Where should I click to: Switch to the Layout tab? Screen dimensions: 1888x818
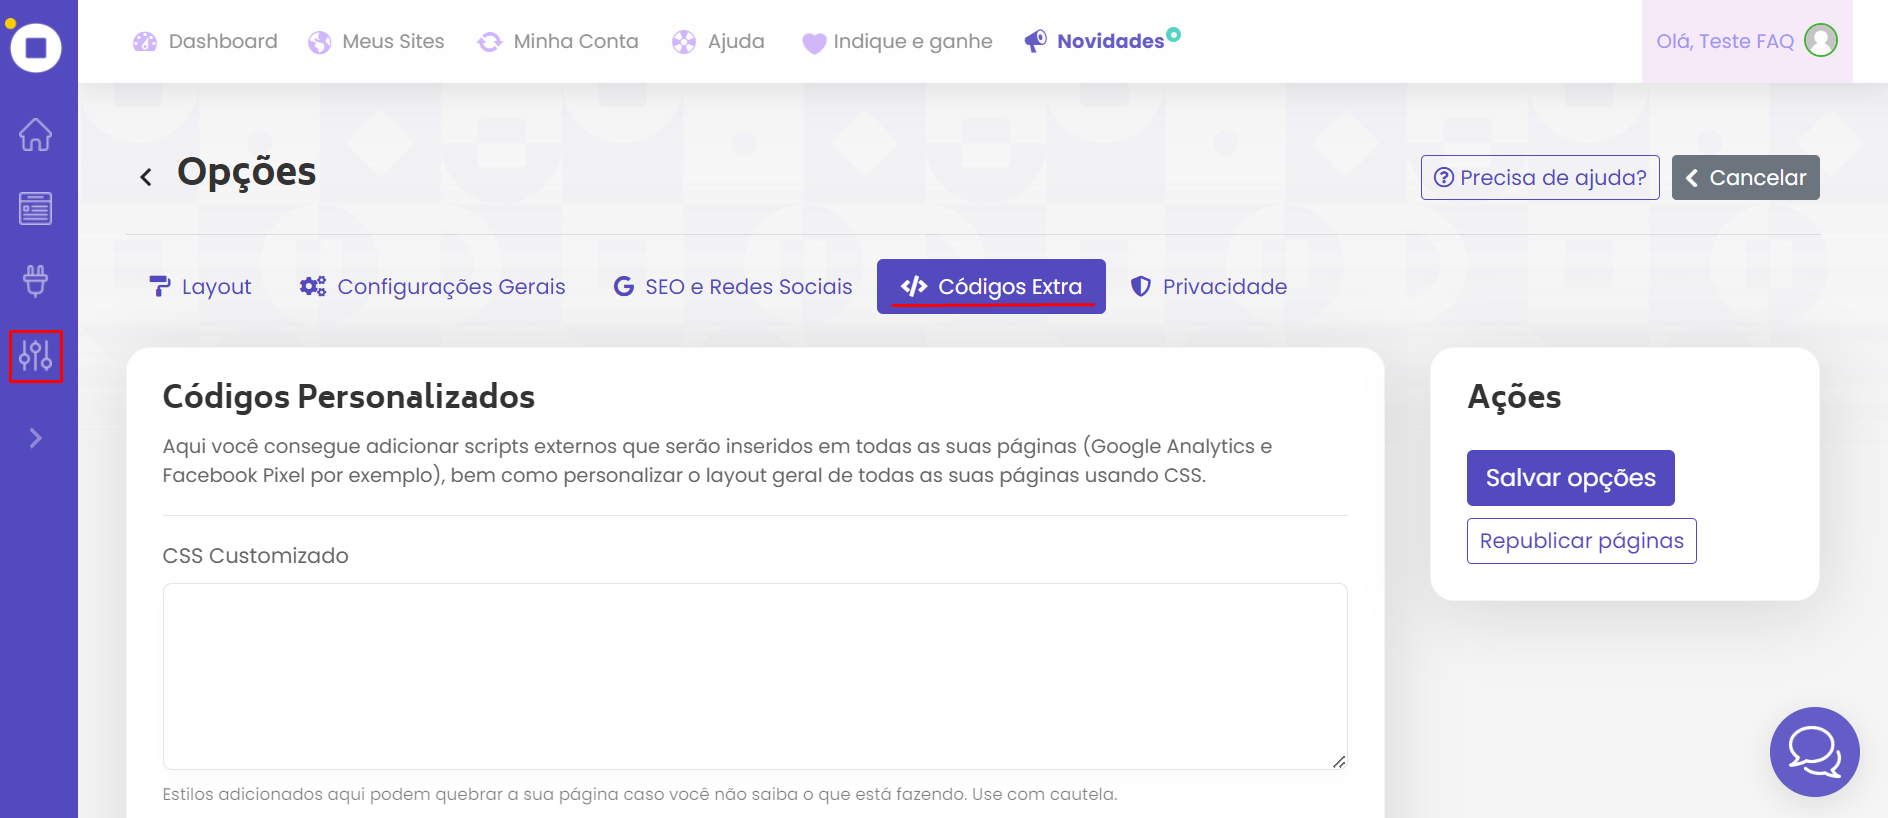point(200,287)
